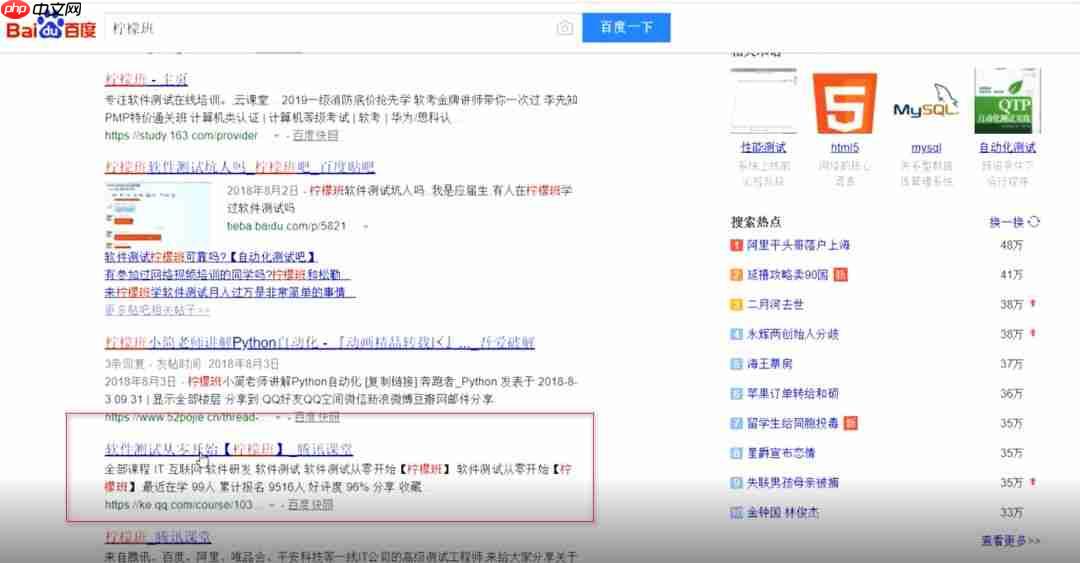This screenshot has height=563, width=1080.
Task: Click the 搜索热点 section heading
Action: 756,222
